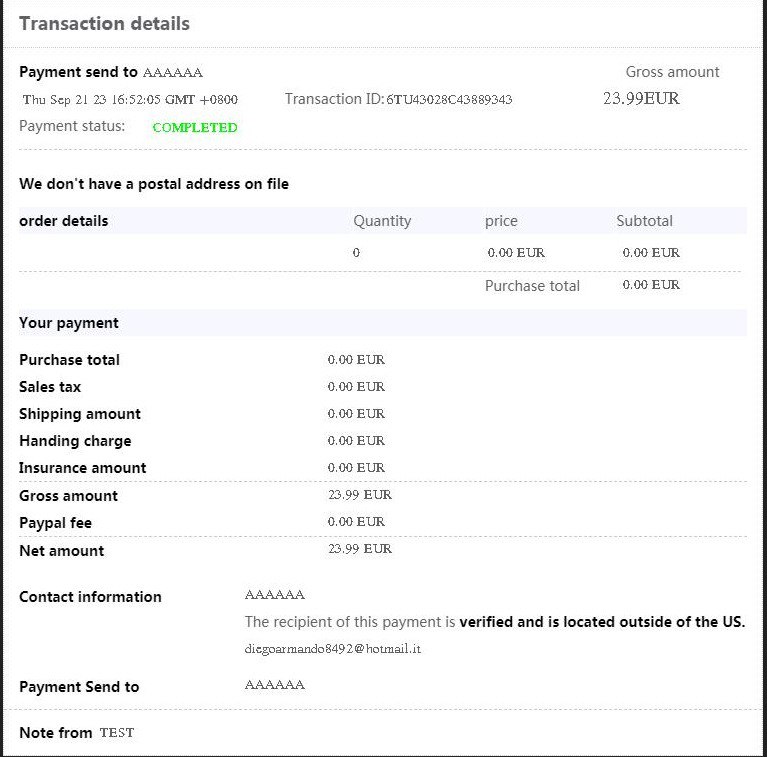767x757 pixels.
Task: Click the Transaction details heading
Action: (104, 23)
